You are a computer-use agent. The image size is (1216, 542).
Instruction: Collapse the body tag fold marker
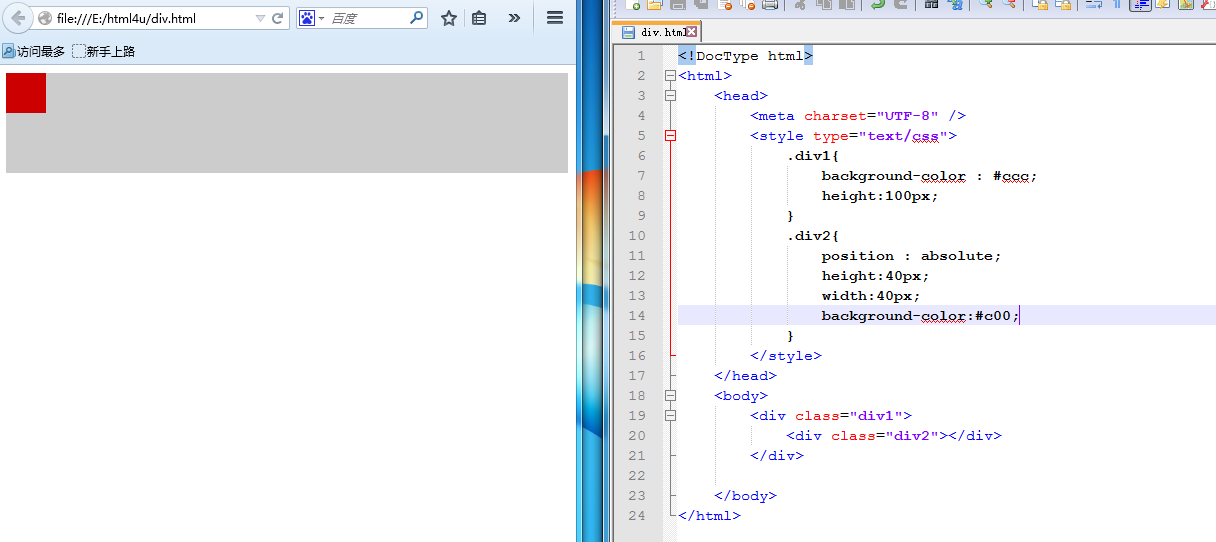coord(670,396)
